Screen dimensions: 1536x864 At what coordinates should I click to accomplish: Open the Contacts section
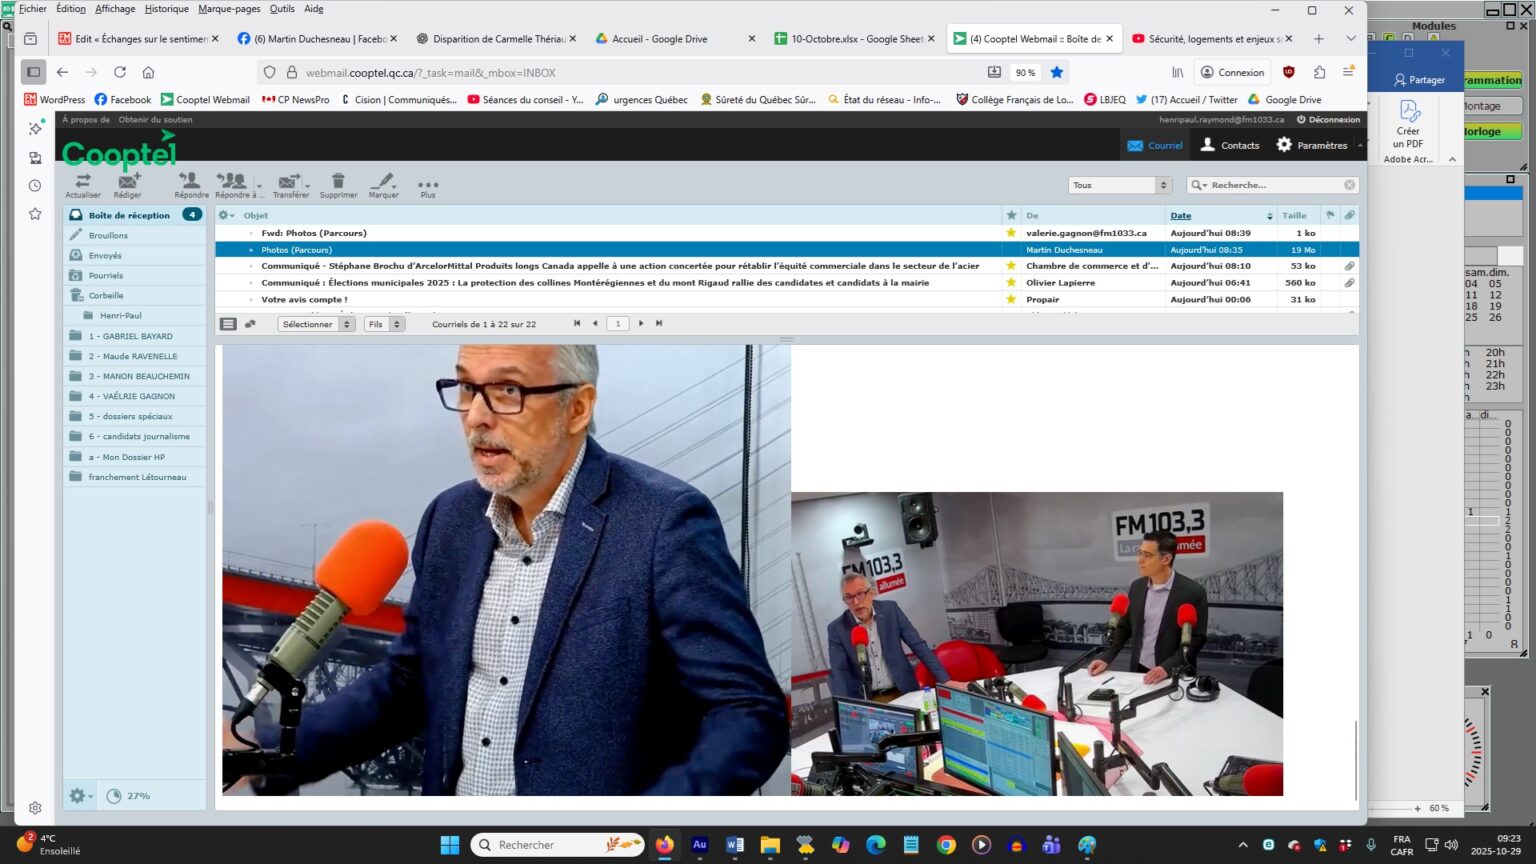coord(1229,145)
